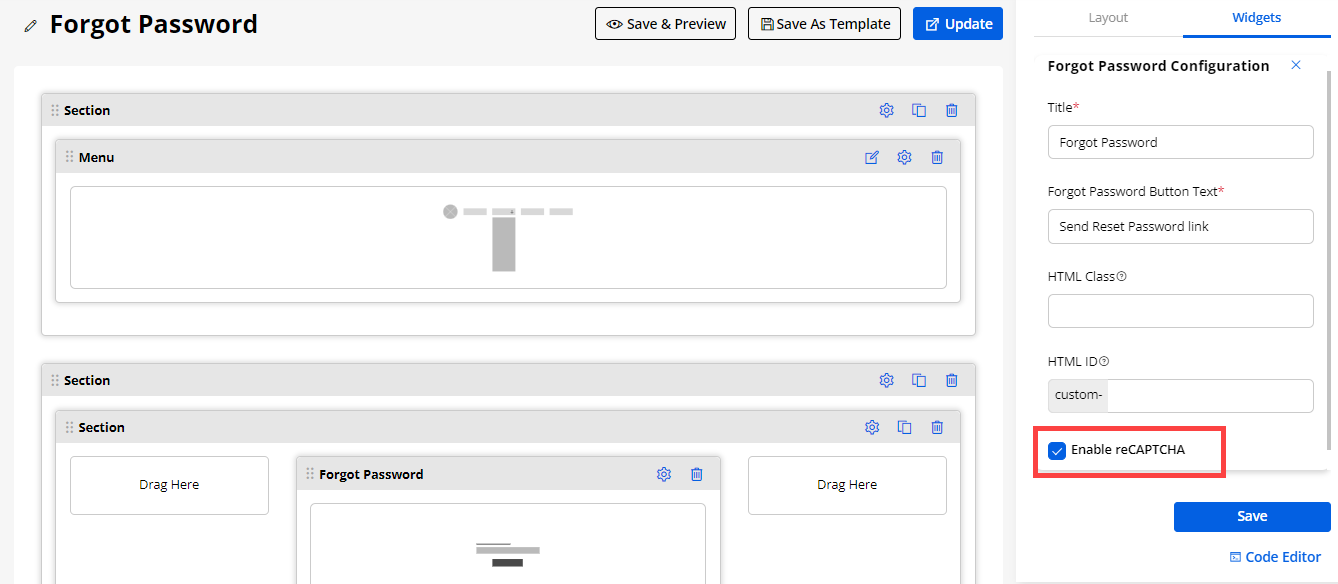Duplicate the first Section using its copy icon

[x=919, y=110]
